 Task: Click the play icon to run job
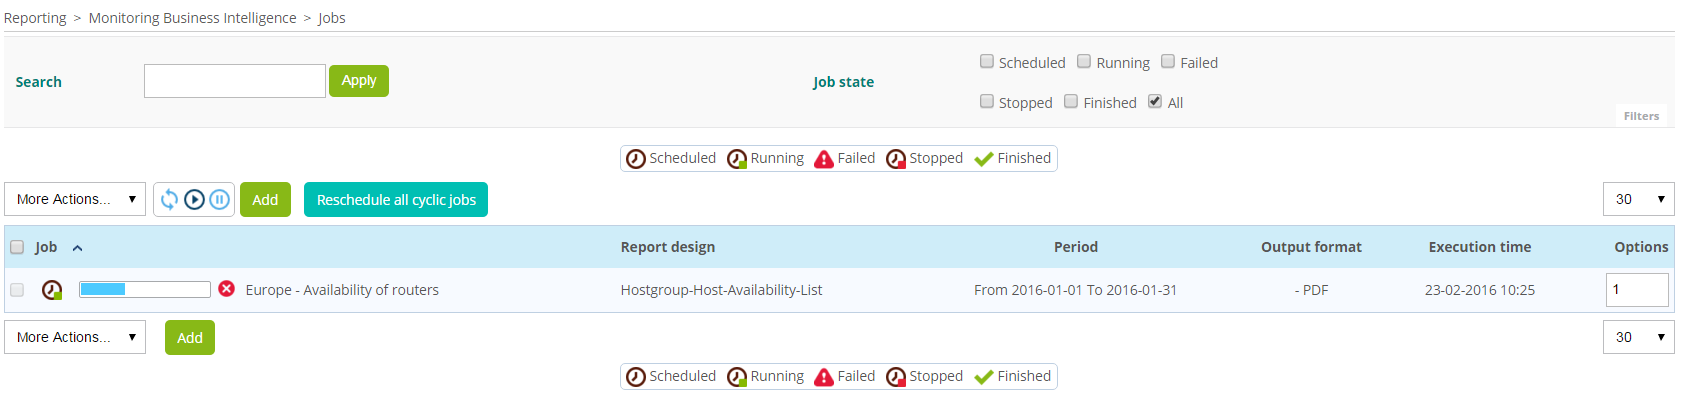194,199
